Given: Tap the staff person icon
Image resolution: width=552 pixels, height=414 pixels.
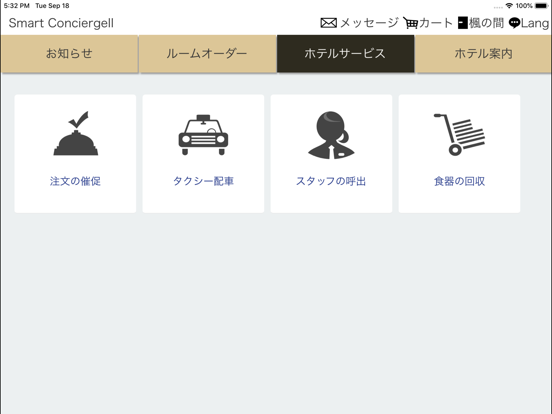Looking at the screenshot, I should pos(331,135).
